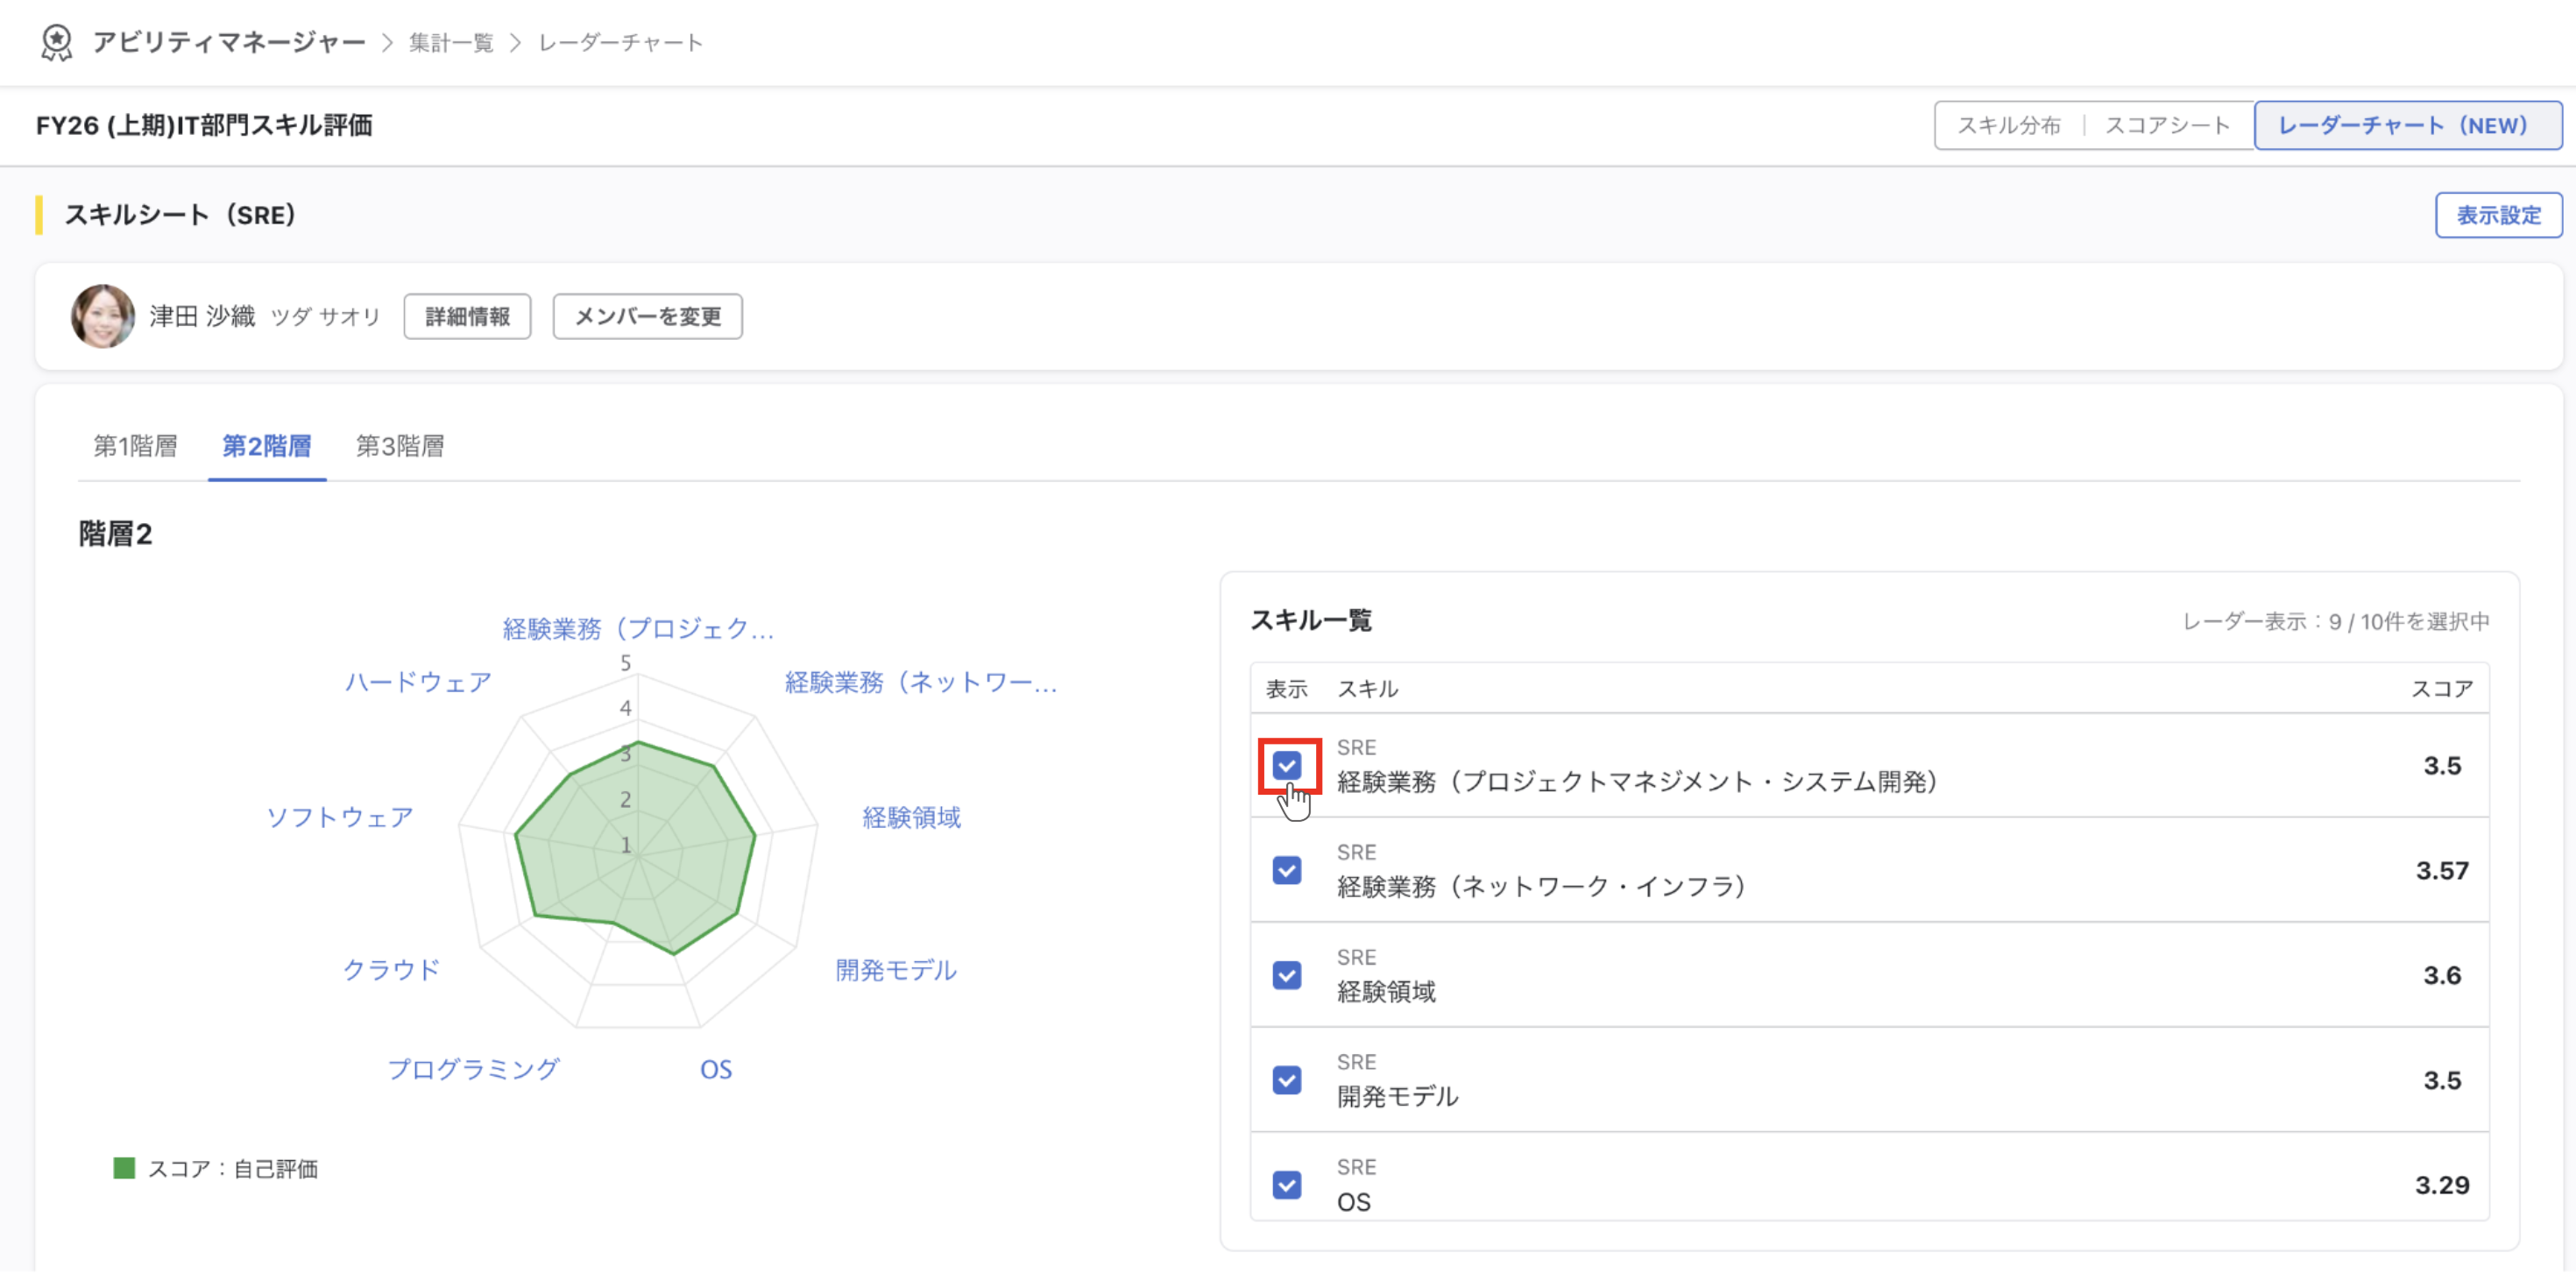Select the レーダーチャート（NEW） view

point(2407,126)
